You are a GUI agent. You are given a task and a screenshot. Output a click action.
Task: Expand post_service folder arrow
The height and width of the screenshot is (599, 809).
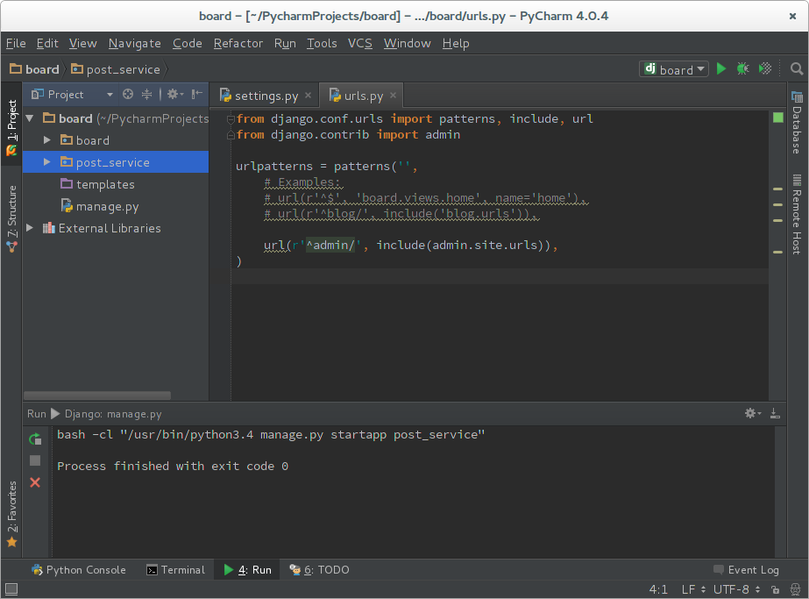point(47,162)
